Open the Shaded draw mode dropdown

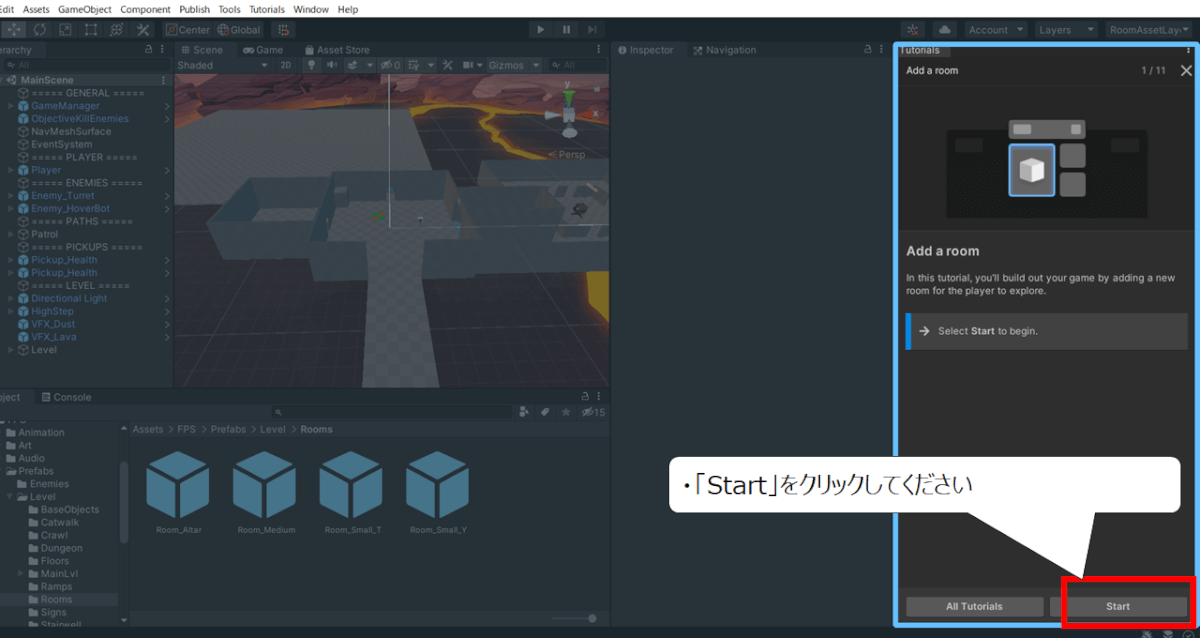click(x=222, y=65)
